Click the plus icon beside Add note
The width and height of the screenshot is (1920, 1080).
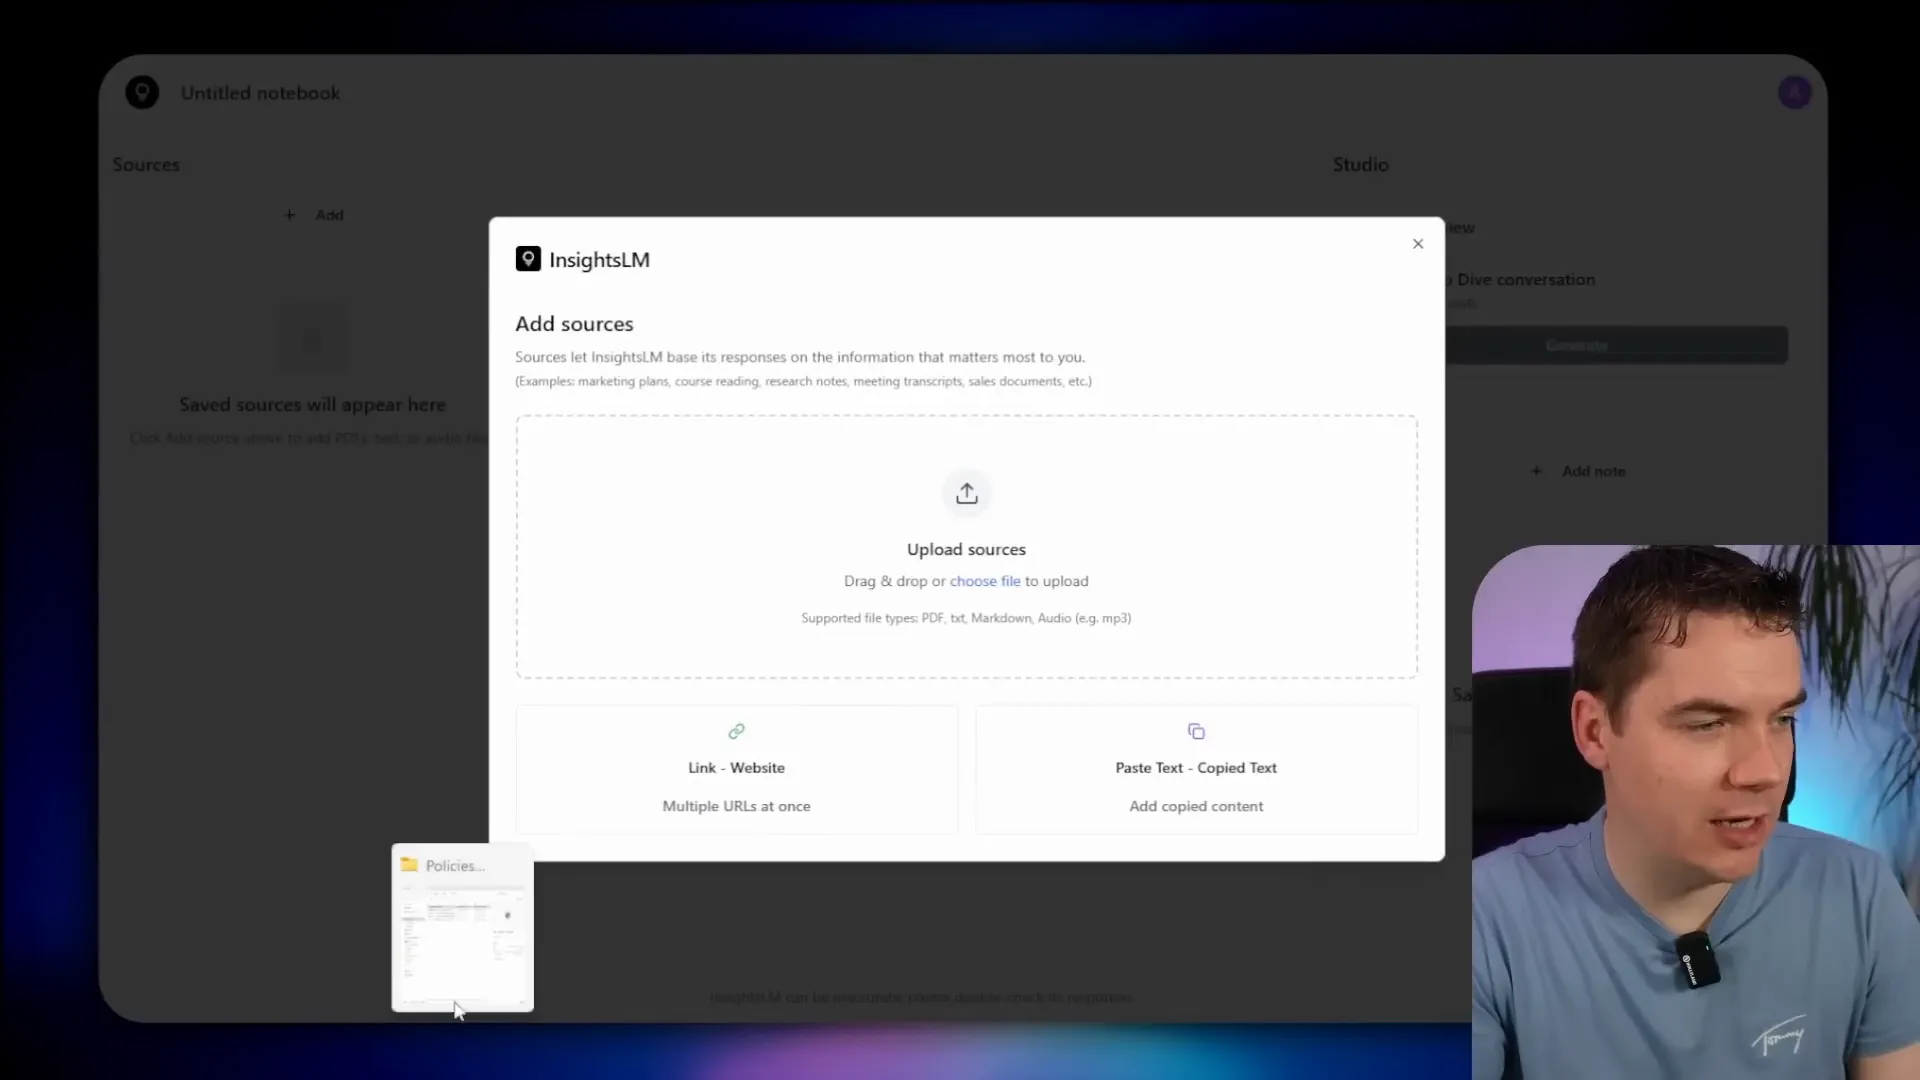[1536, 471]
